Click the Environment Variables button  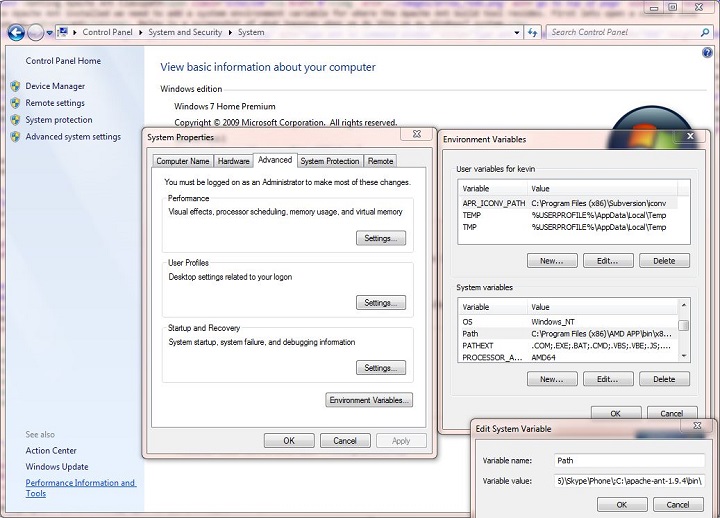369,400
